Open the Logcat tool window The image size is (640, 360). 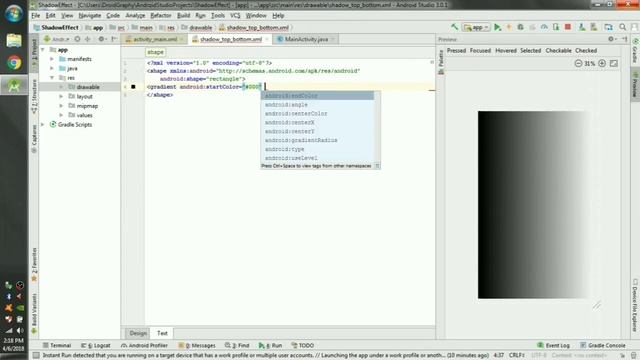click(x=96, y=345)
